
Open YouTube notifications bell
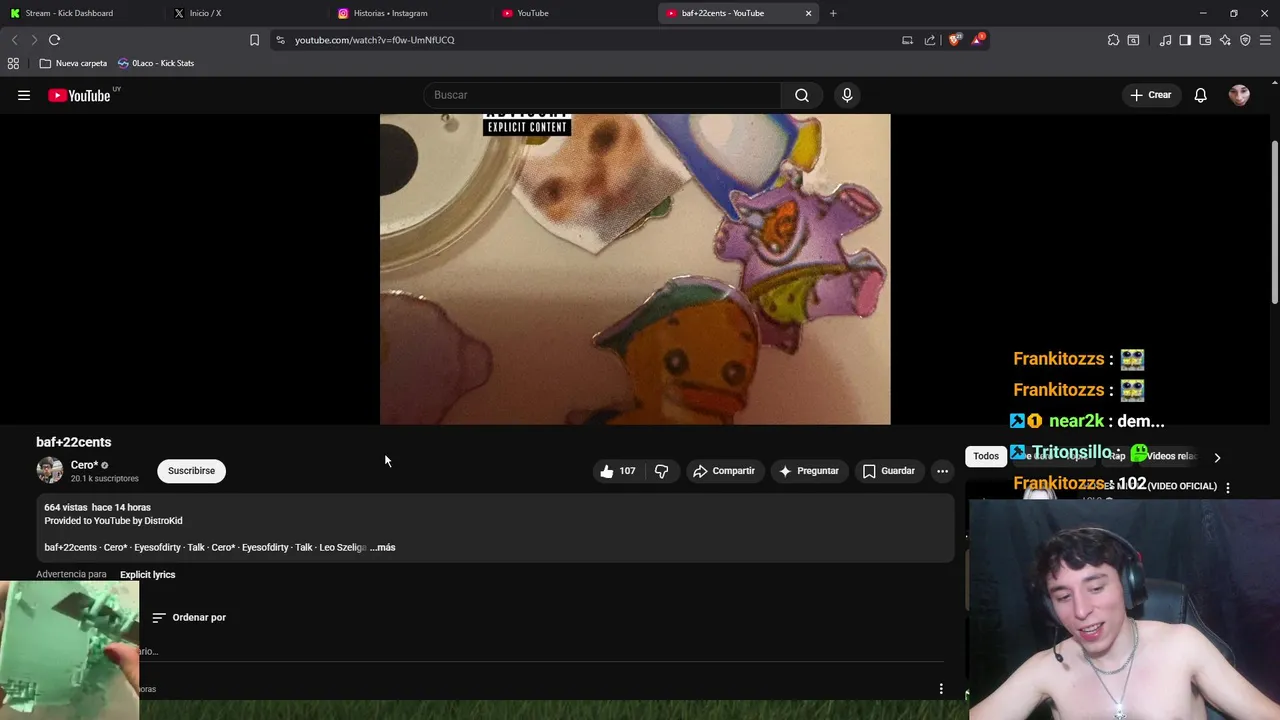point(1200,95)
